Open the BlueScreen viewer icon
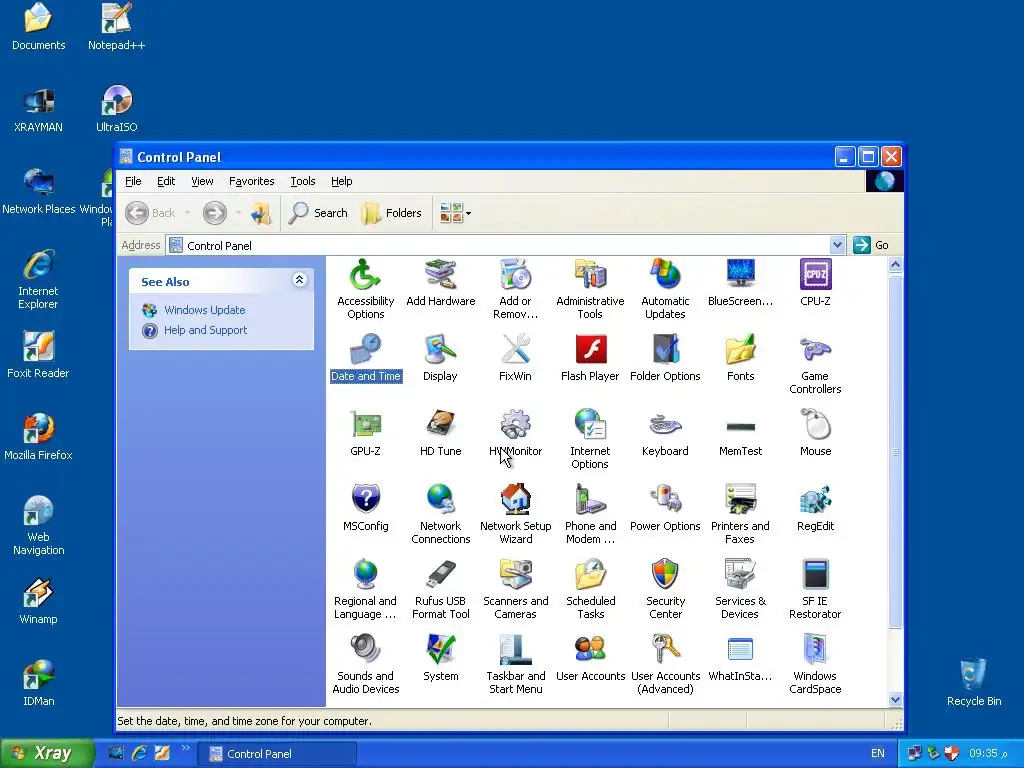 (741, 282)
